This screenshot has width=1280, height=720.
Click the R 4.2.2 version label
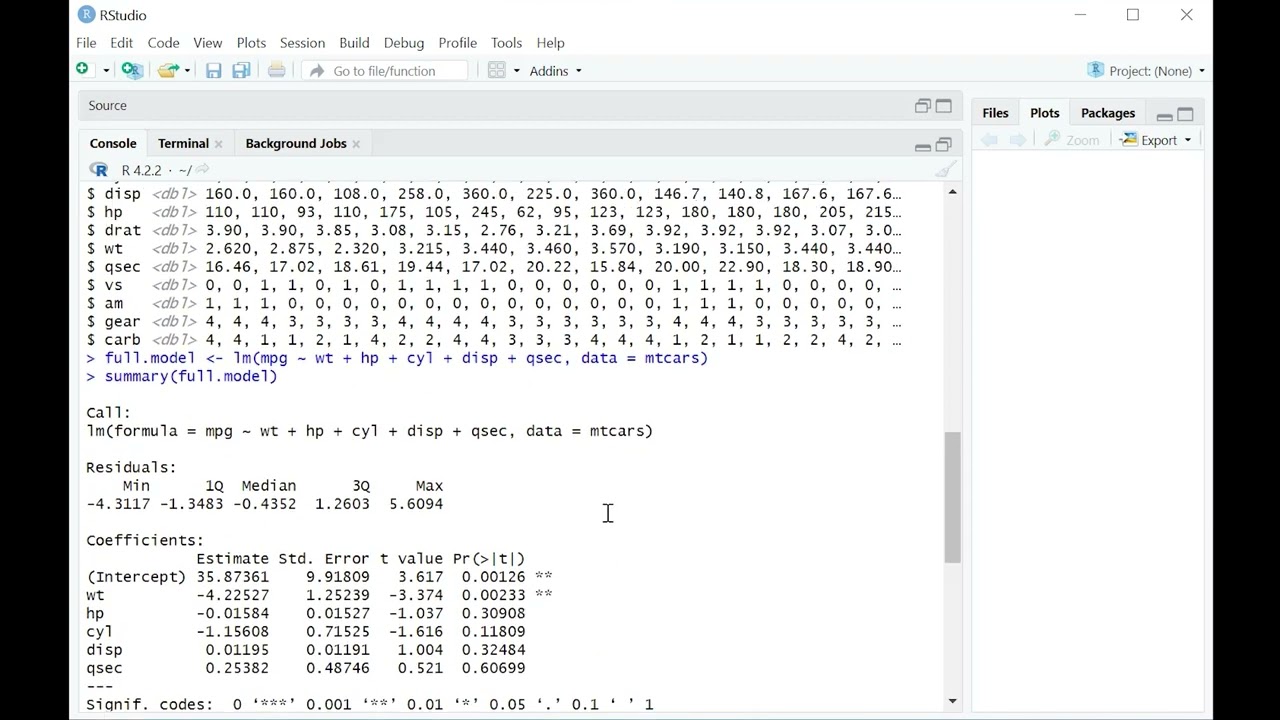click(x=141, y=171)
